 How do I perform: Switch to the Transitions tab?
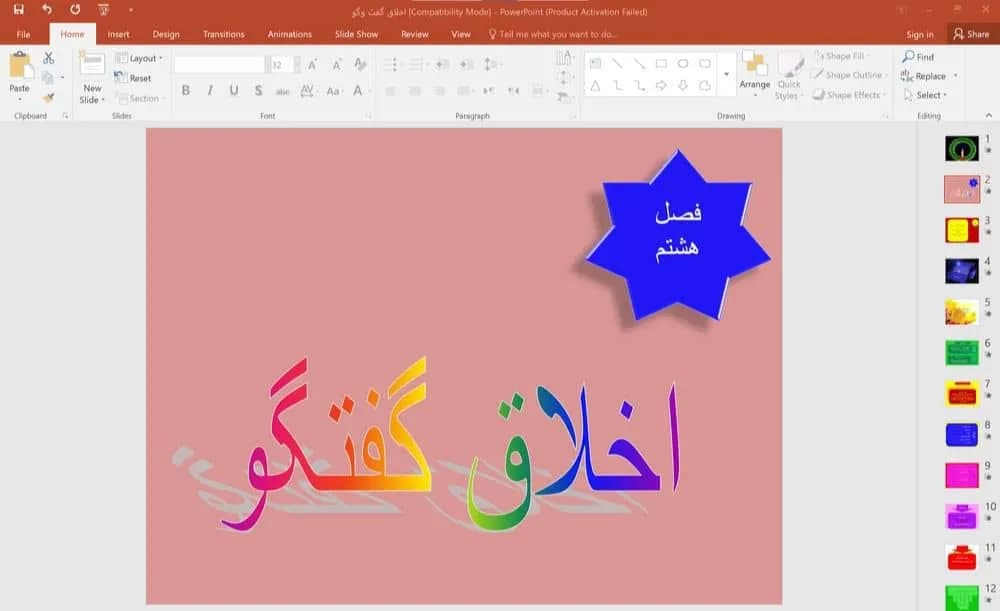click(x=223, y=34)
